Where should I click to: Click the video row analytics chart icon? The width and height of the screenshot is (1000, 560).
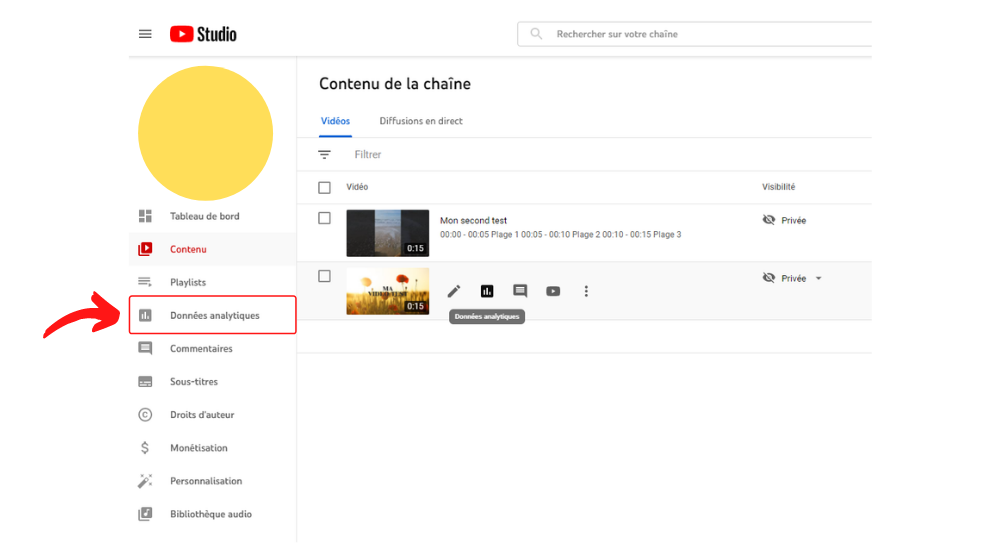(487, 291)
